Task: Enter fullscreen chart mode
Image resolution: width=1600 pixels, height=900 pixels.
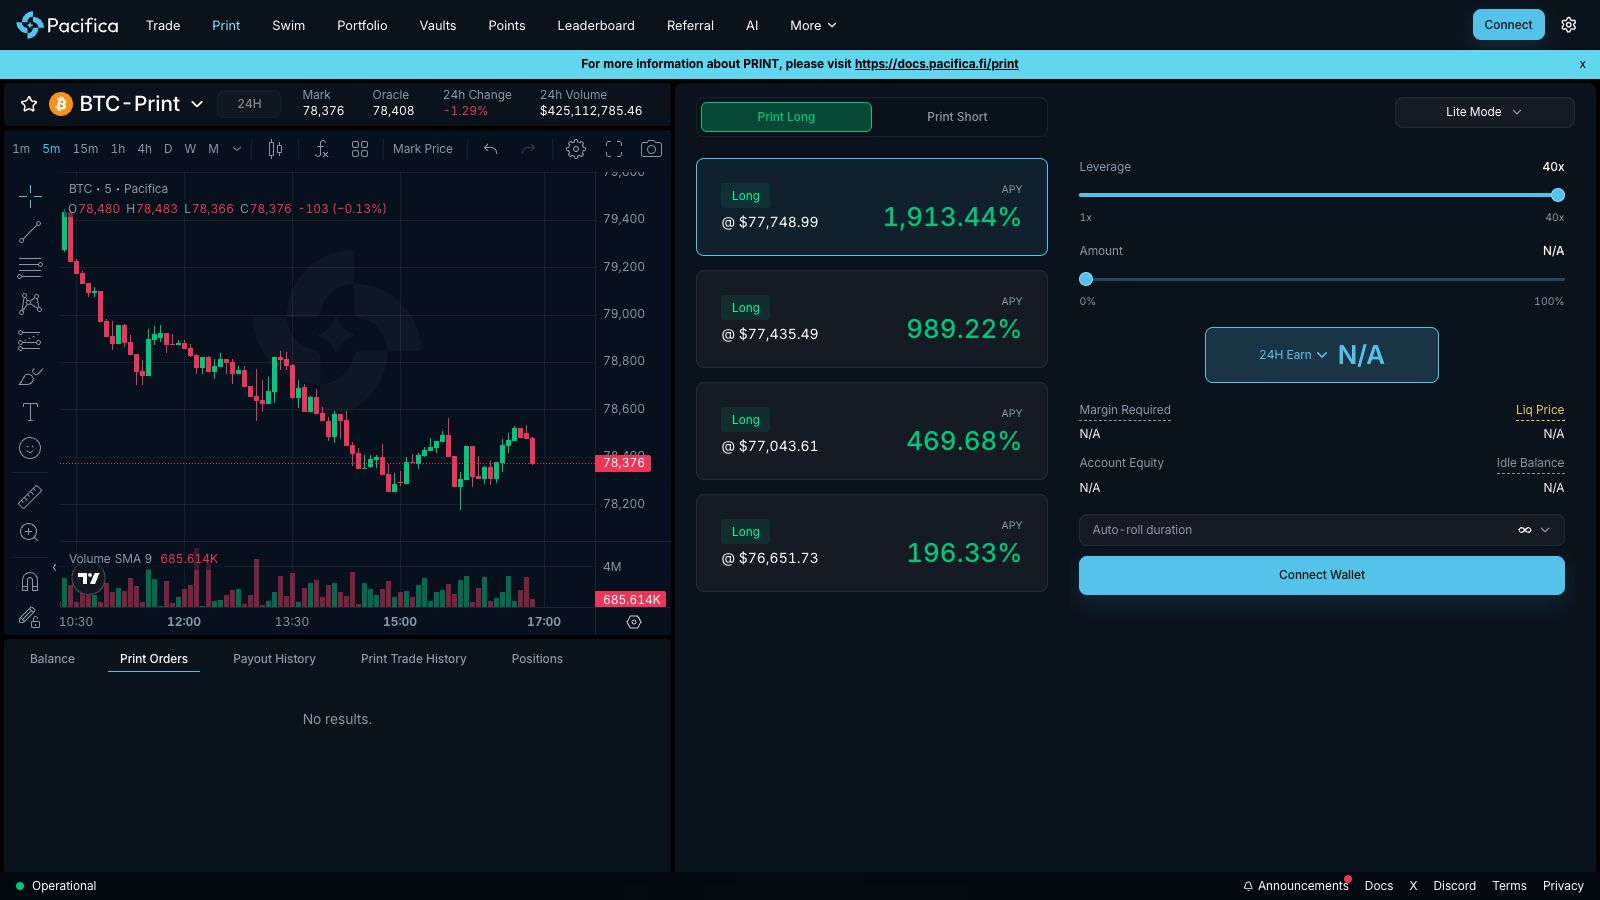Action: [614, 149]
